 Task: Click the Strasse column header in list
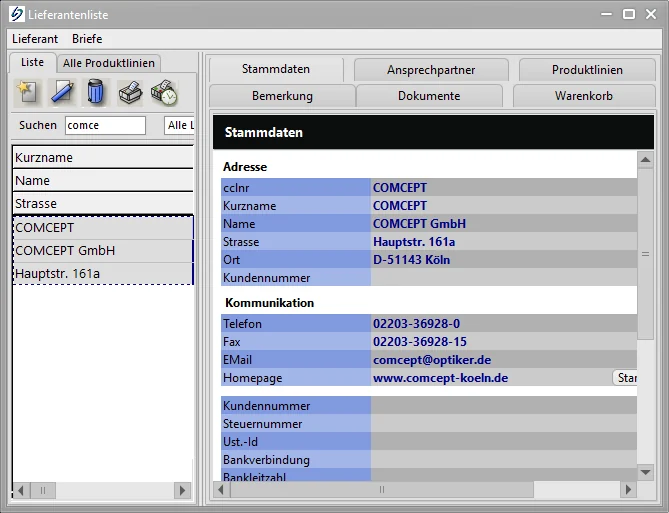103,204
